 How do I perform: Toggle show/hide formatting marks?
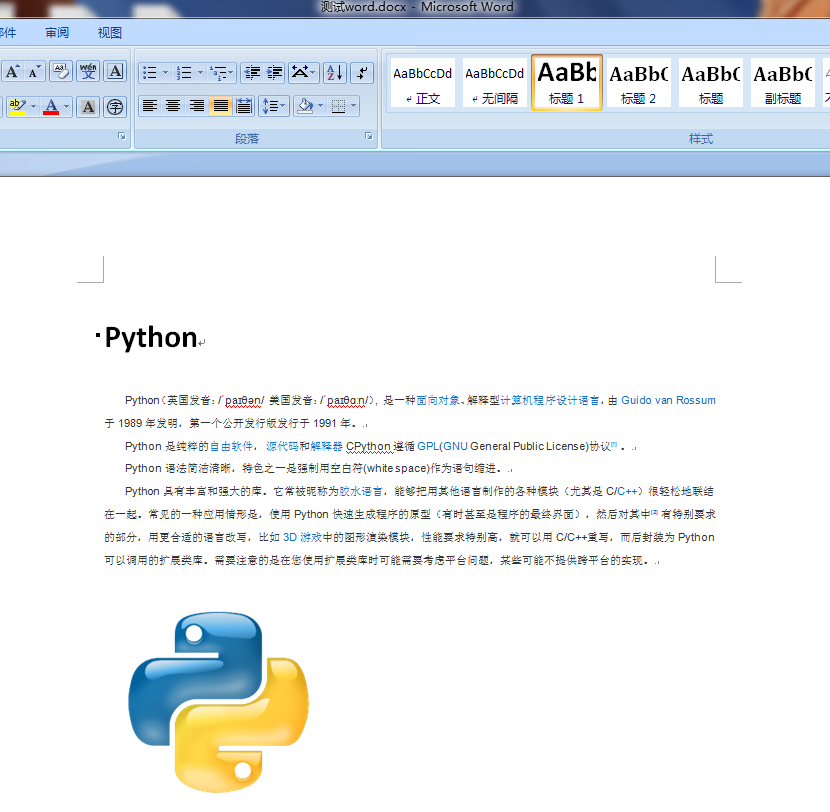[363, 73]
